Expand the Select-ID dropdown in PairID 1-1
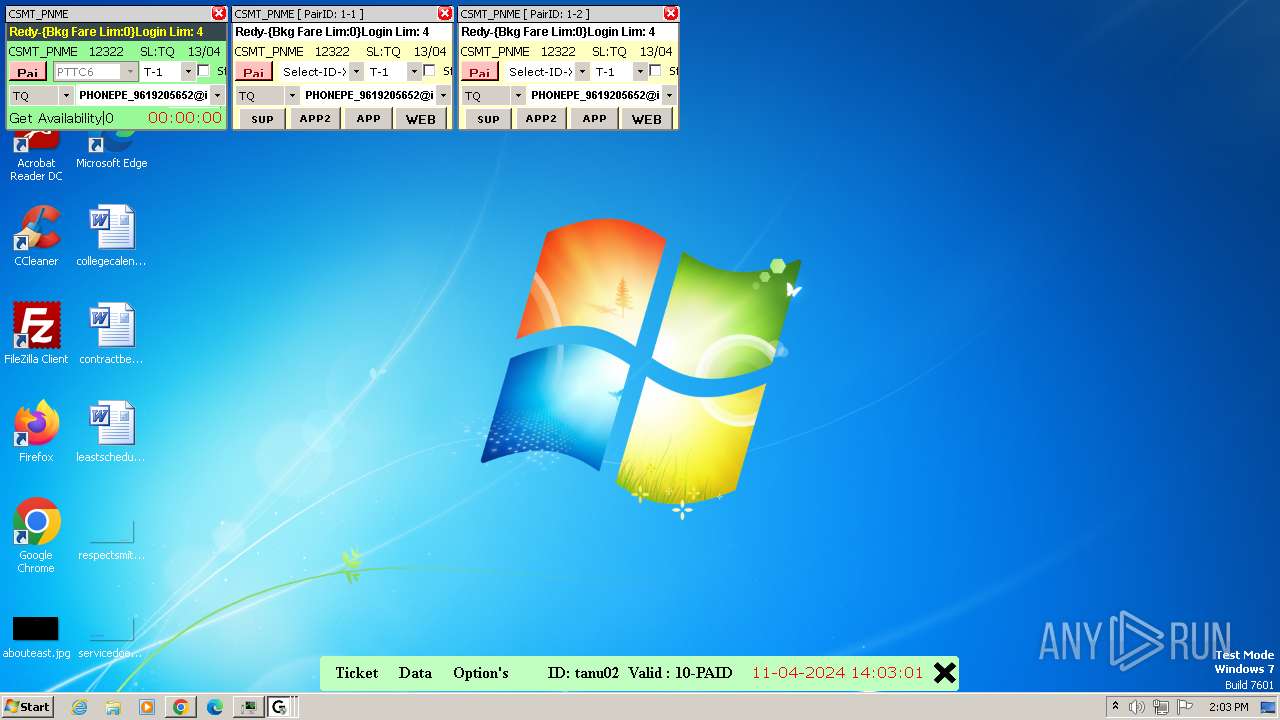 point(356,72)
